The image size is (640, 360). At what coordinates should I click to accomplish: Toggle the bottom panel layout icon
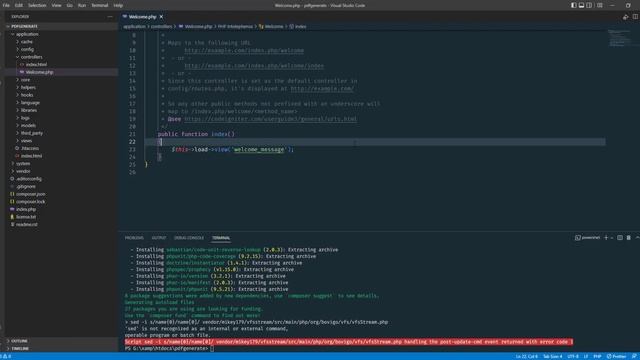(x=581, y=5)
